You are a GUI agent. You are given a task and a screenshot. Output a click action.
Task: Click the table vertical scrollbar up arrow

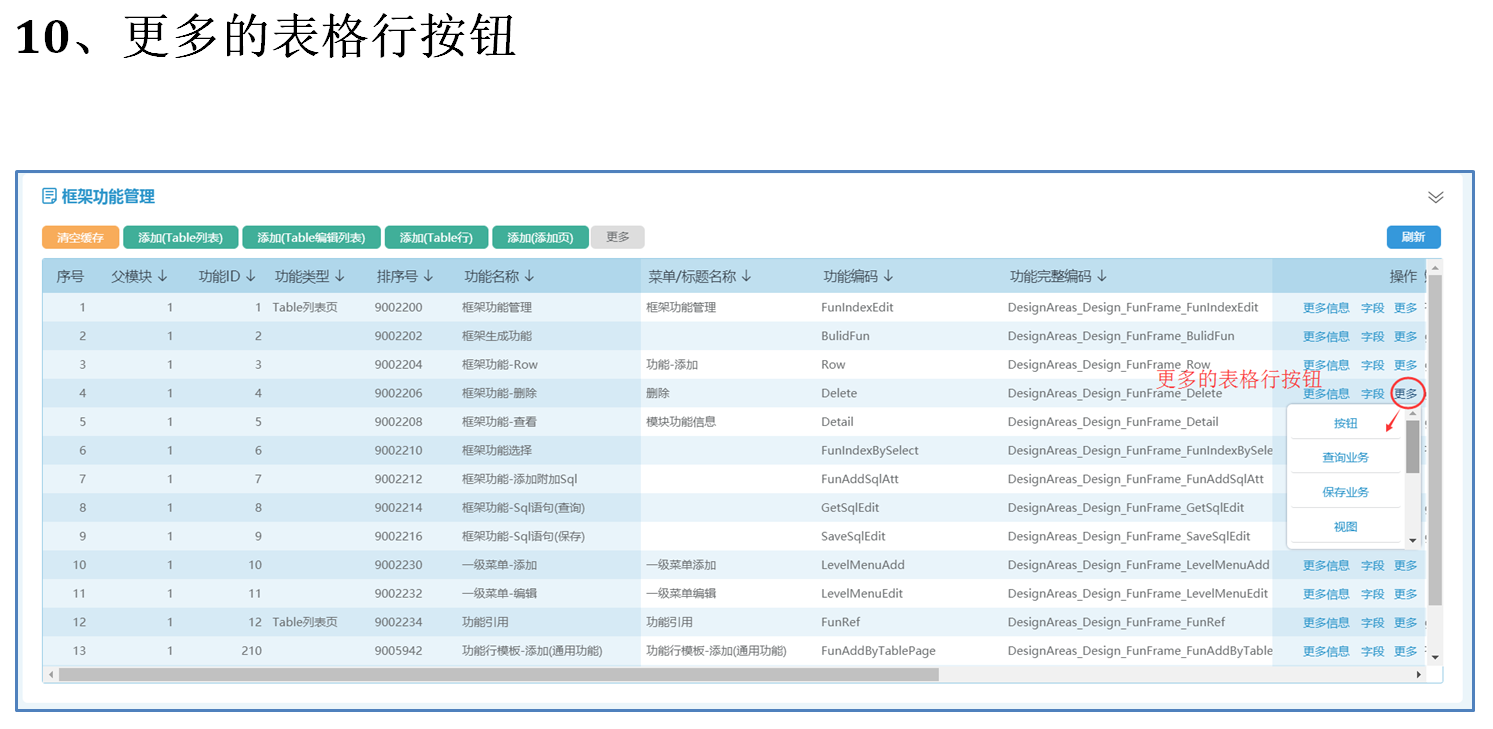coord(1435,267)
